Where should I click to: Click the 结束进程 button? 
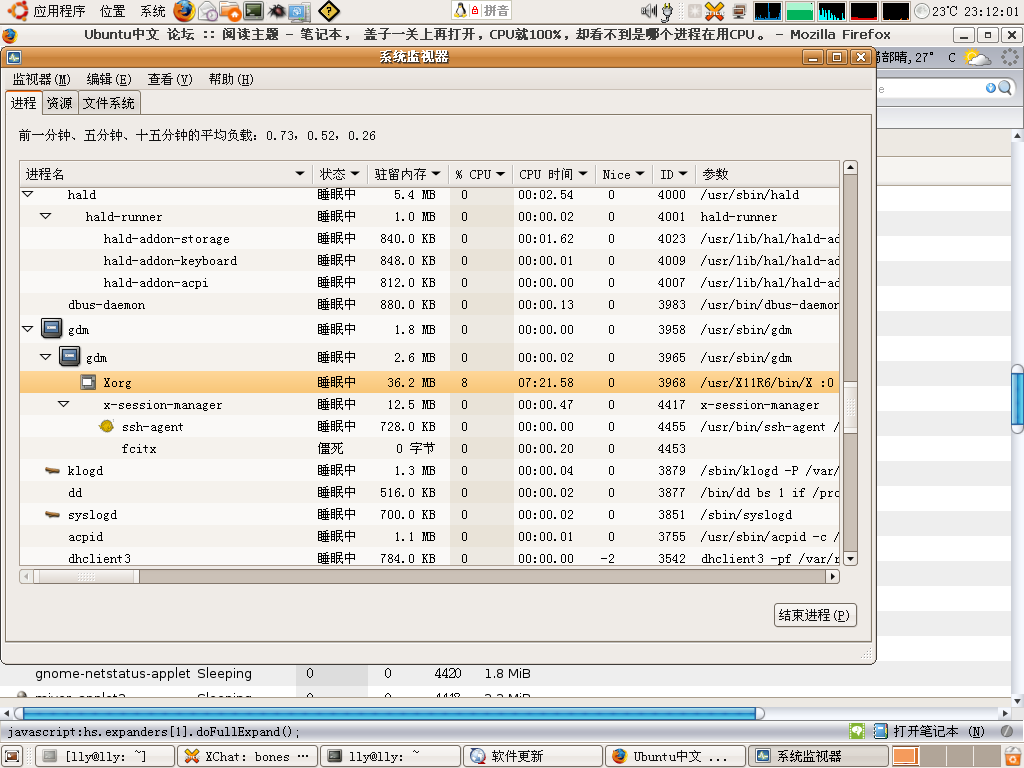coord(814,615)
